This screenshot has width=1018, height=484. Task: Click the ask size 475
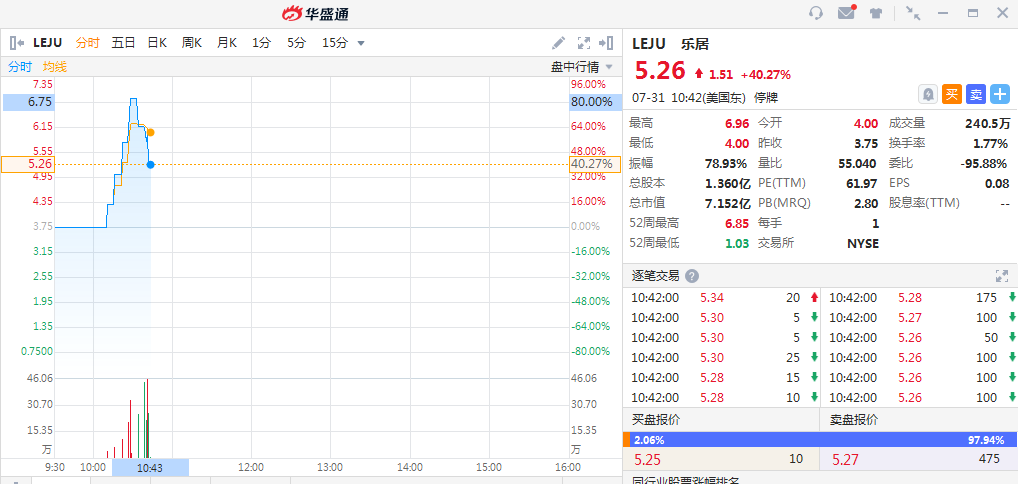coord(989,459)
